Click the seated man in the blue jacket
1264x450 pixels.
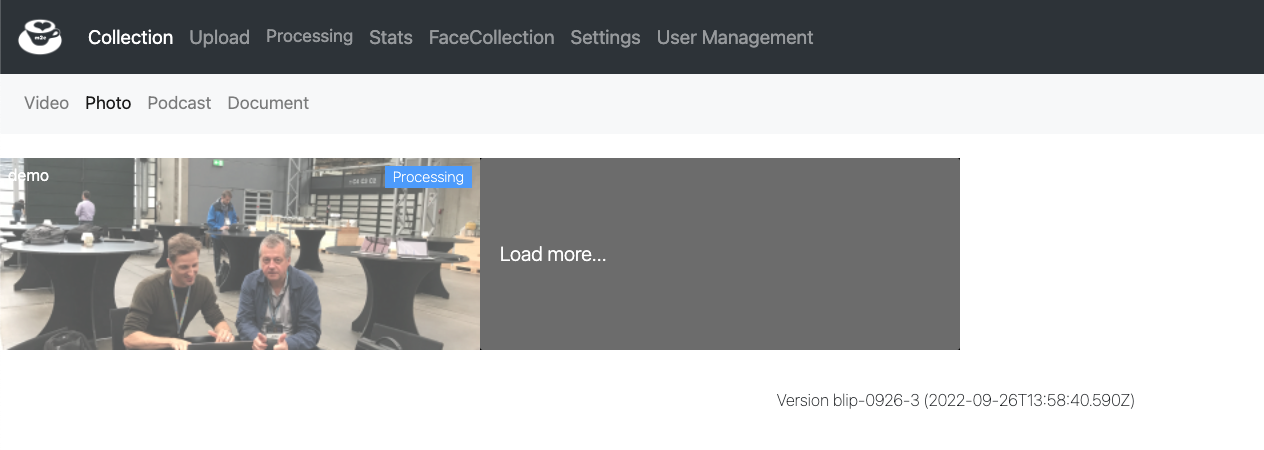[x=278, y=292]
